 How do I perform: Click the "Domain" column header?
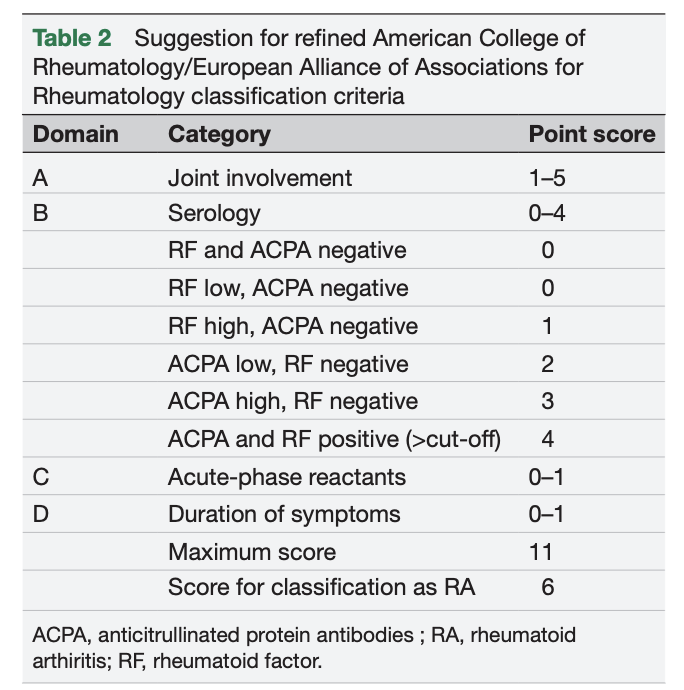pos(76,134)
